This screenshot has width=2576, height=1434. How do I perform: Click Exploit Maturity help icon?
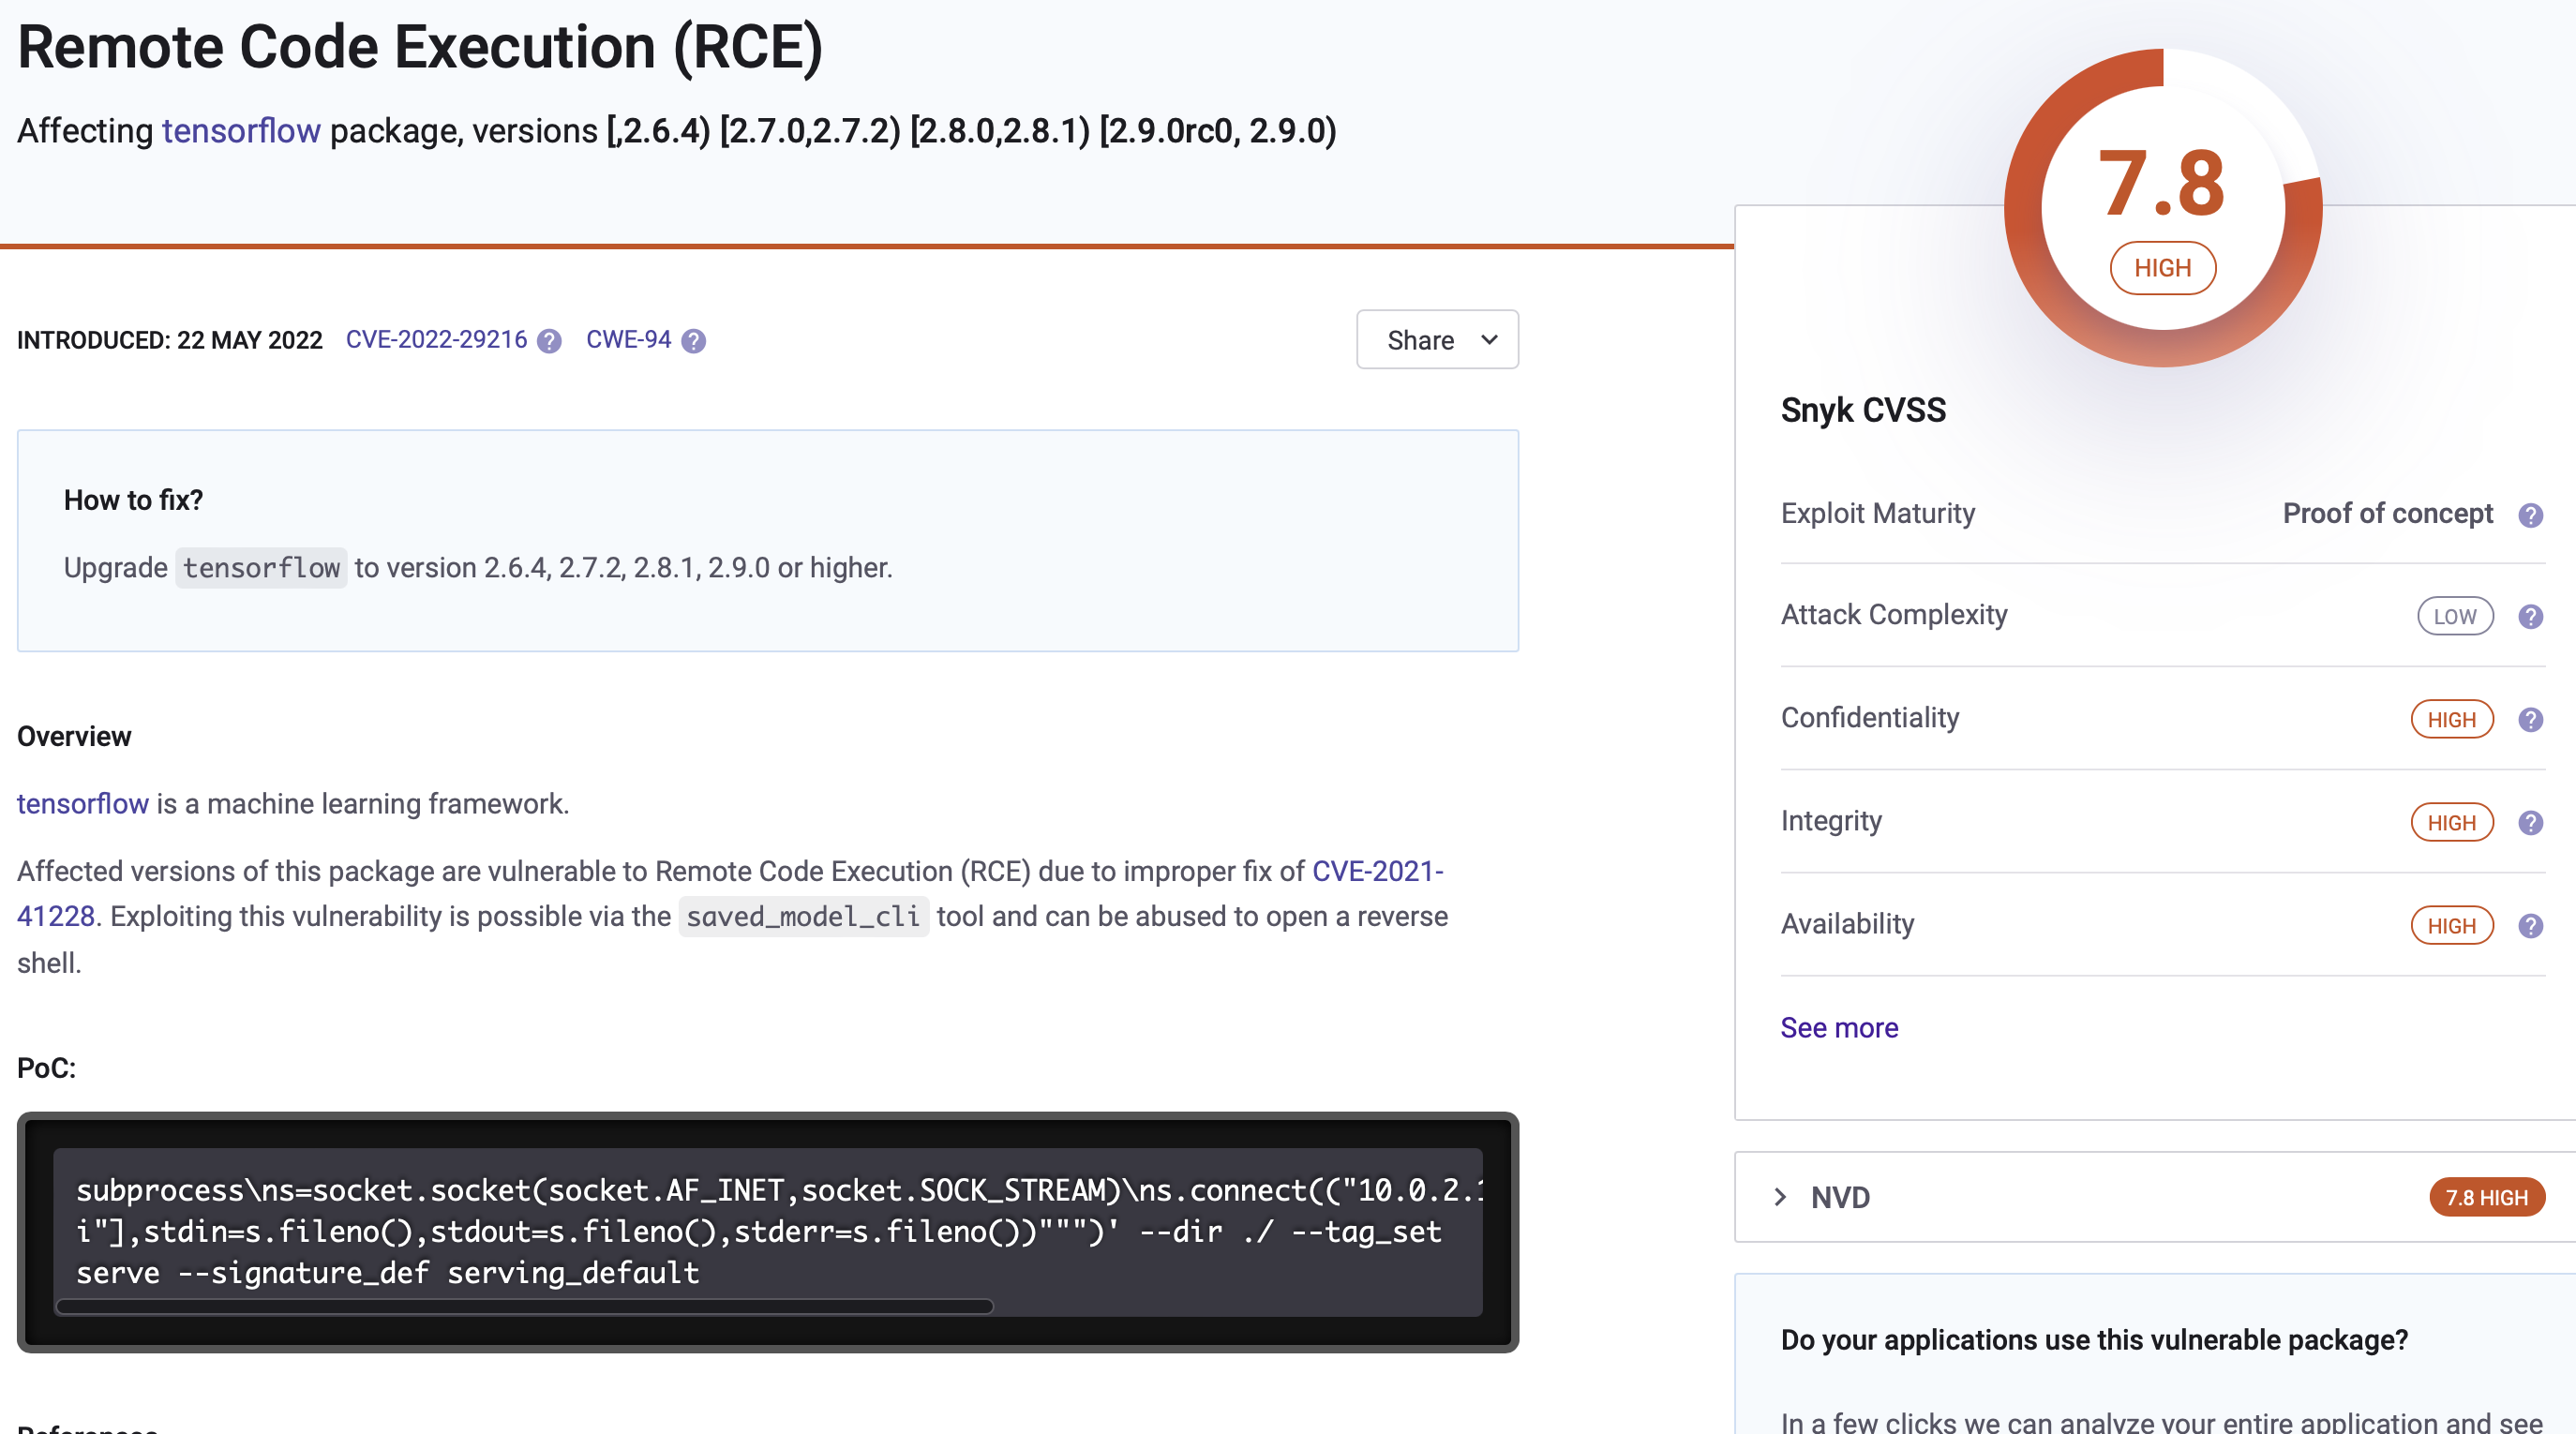coord(2530,515)
